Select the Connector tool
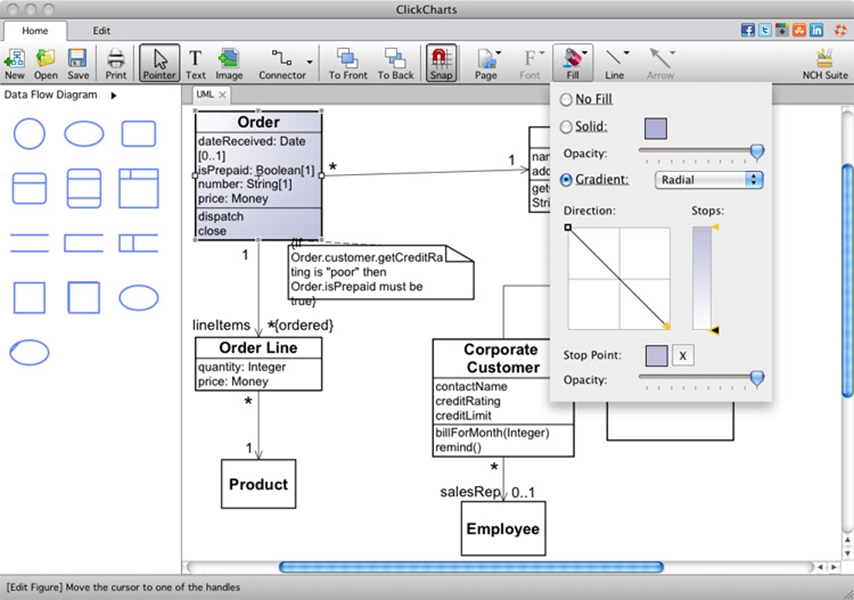854x600 pixels. 282,64
